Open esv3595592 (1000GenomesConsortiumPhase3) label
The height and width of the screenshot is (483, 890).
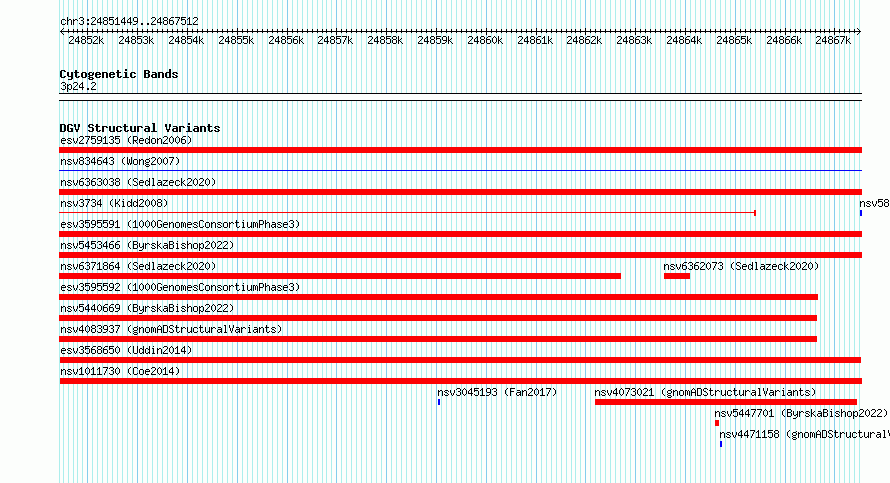180,287
